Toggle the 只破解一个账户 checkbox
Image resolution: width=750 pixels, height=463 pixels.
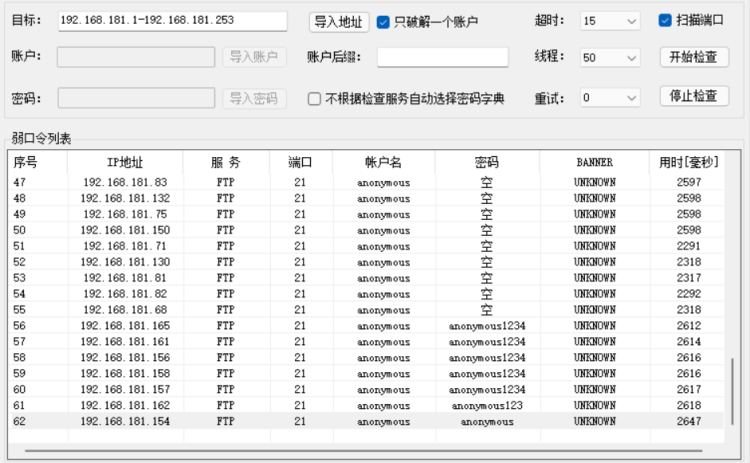click(x=383, y=22)
